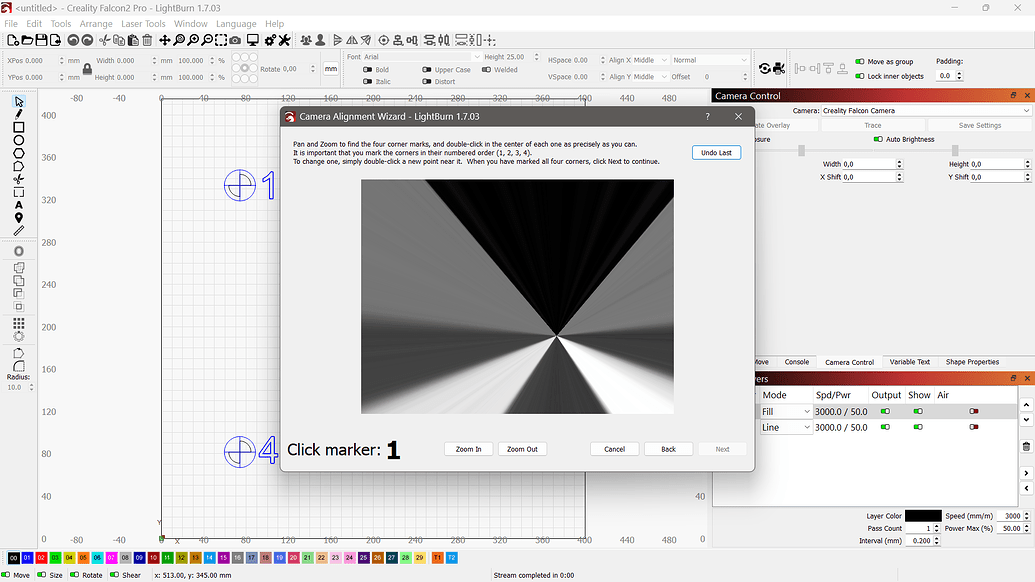Select the Polygon hexagon tool
This screenshot has height=582, width=1035.
point(18,153)
